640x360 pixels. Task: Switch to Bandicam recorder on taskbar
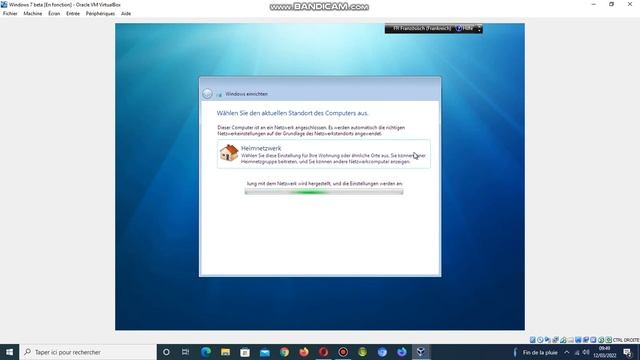click(x=343, y=352)
